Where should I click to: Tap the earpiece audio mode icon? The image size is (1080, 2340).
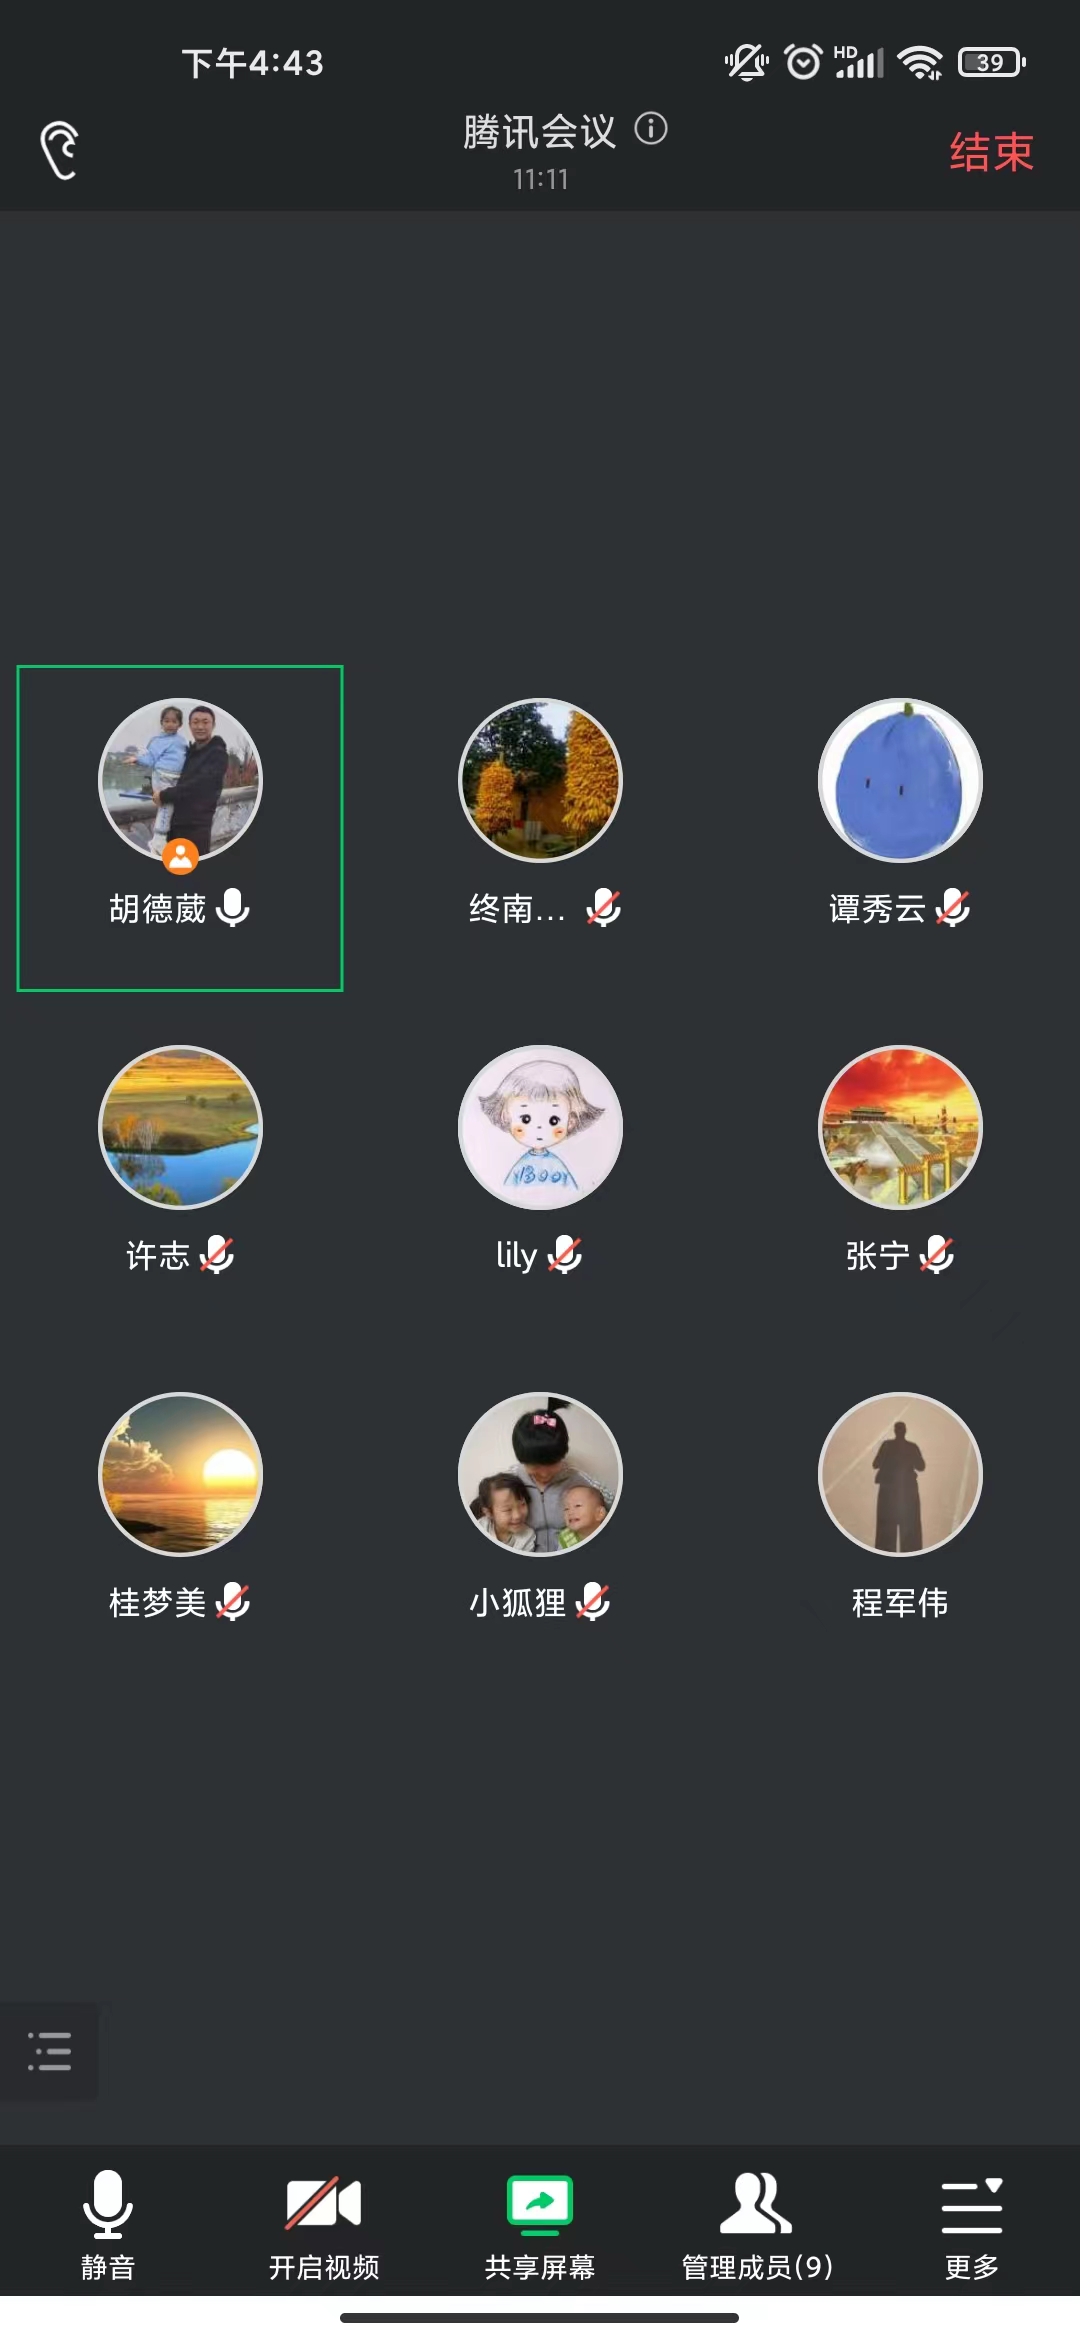[x=59, y=151]
